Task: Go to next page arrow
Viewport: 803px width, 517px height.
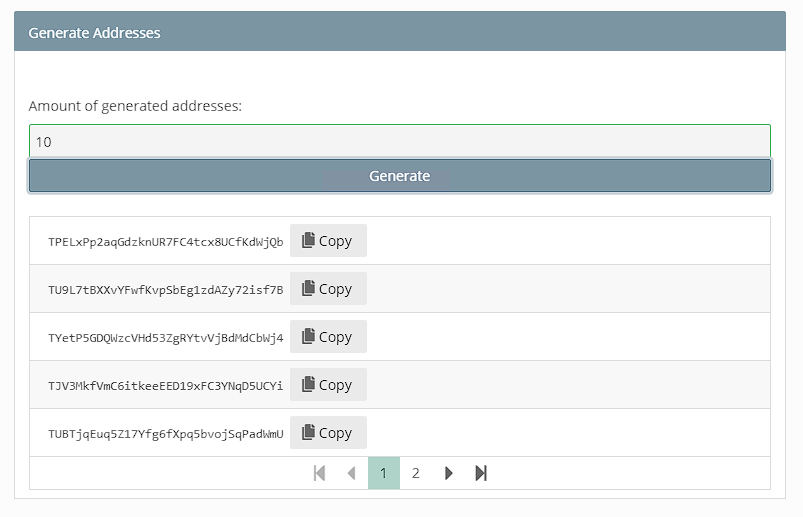Action: (x=449, y=473)
